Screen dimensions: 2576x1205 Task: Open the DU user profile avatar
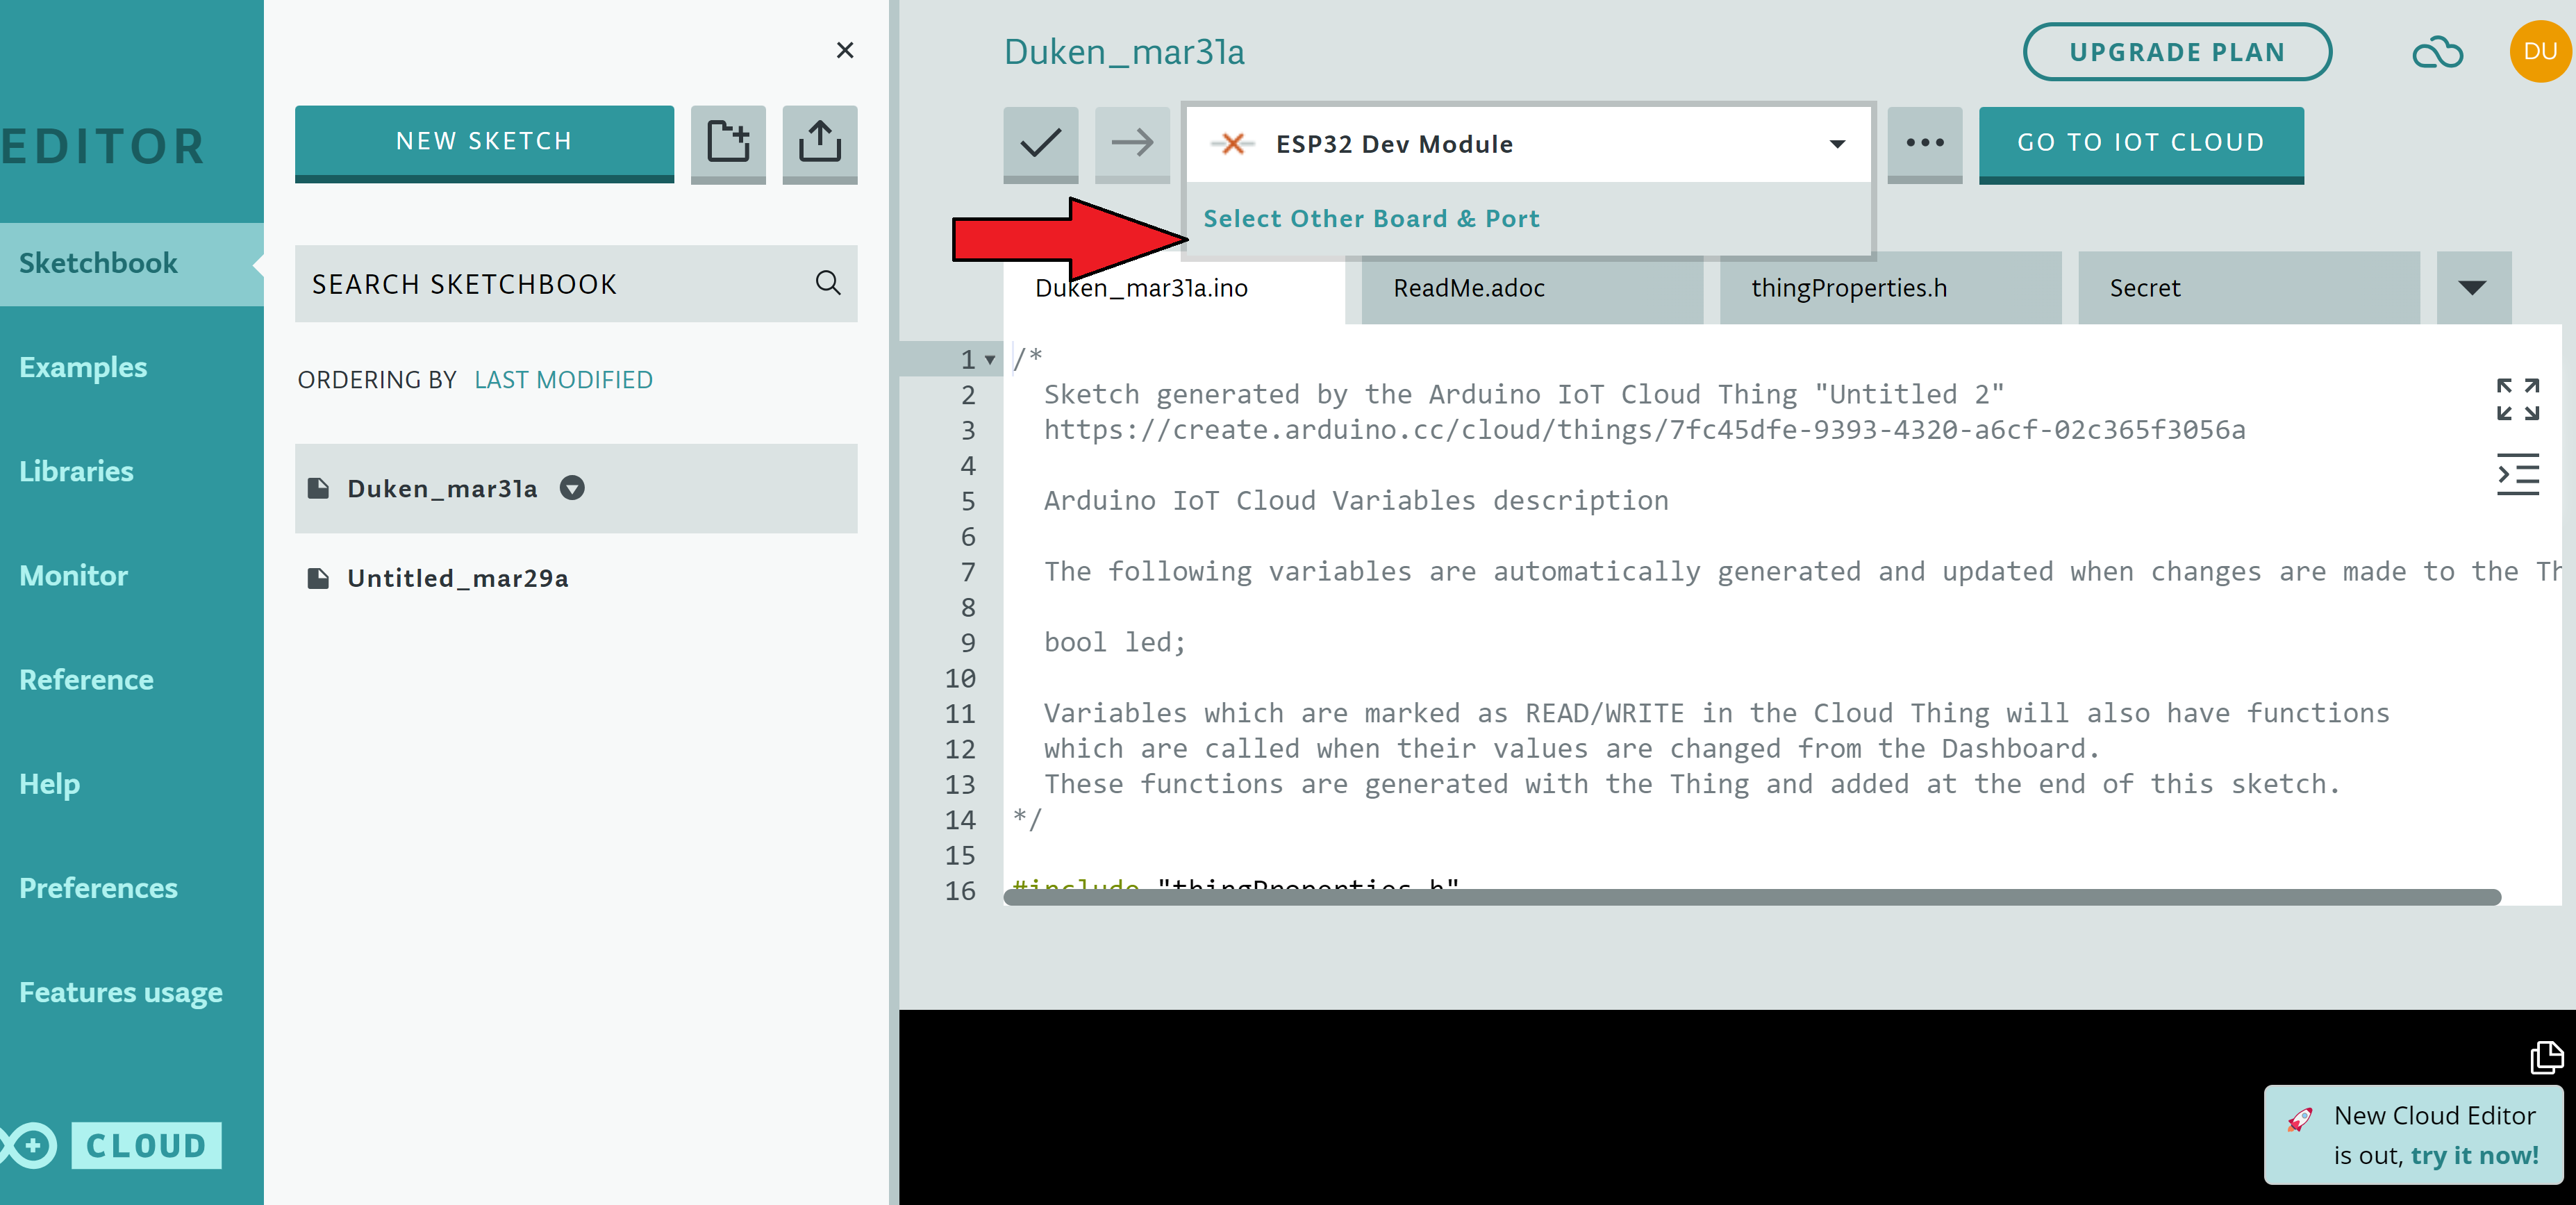click(2540, 51)
